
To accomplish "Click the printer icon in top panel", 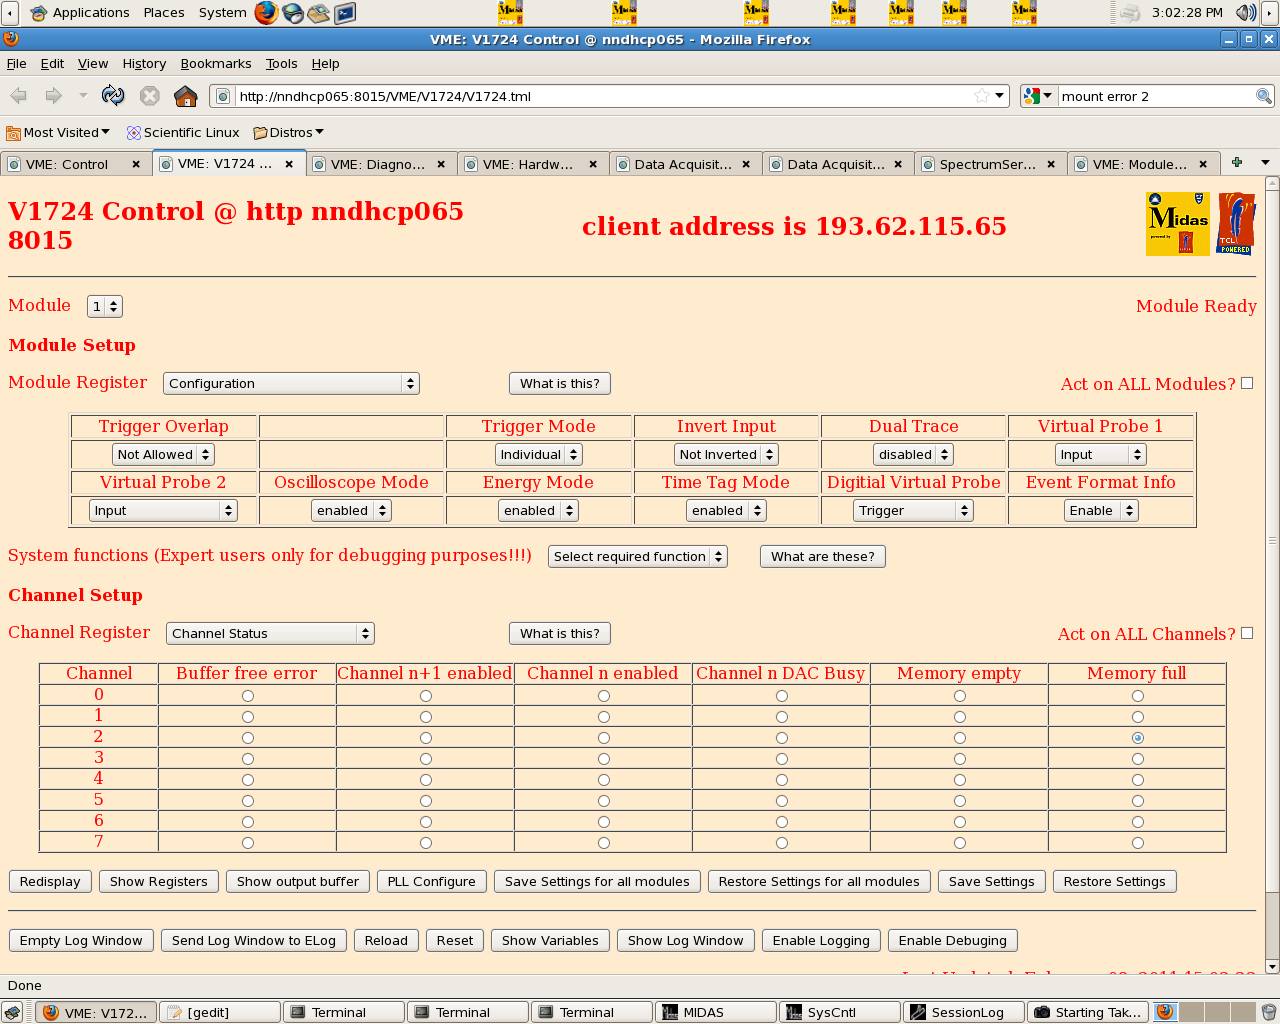I will 1130,12.
